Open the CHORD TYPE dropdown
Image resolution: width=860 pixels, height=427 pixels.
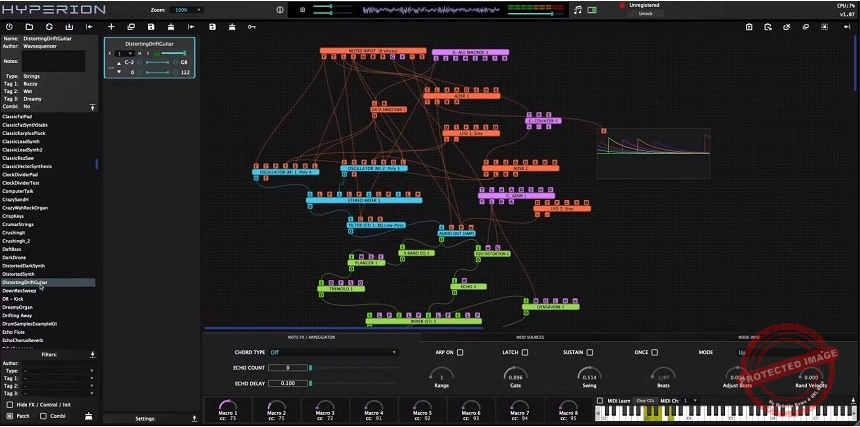click(333, 352)
